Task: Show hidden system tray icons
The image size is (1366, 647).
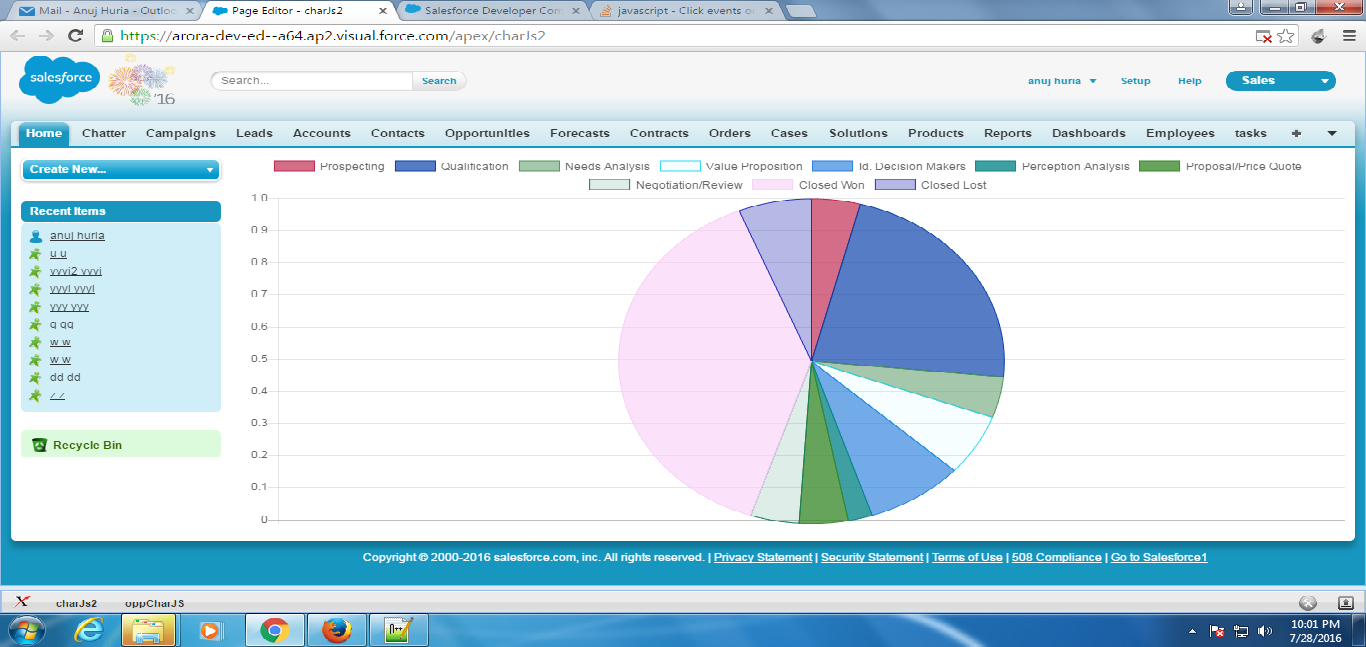Action: tap(1192, 632)
